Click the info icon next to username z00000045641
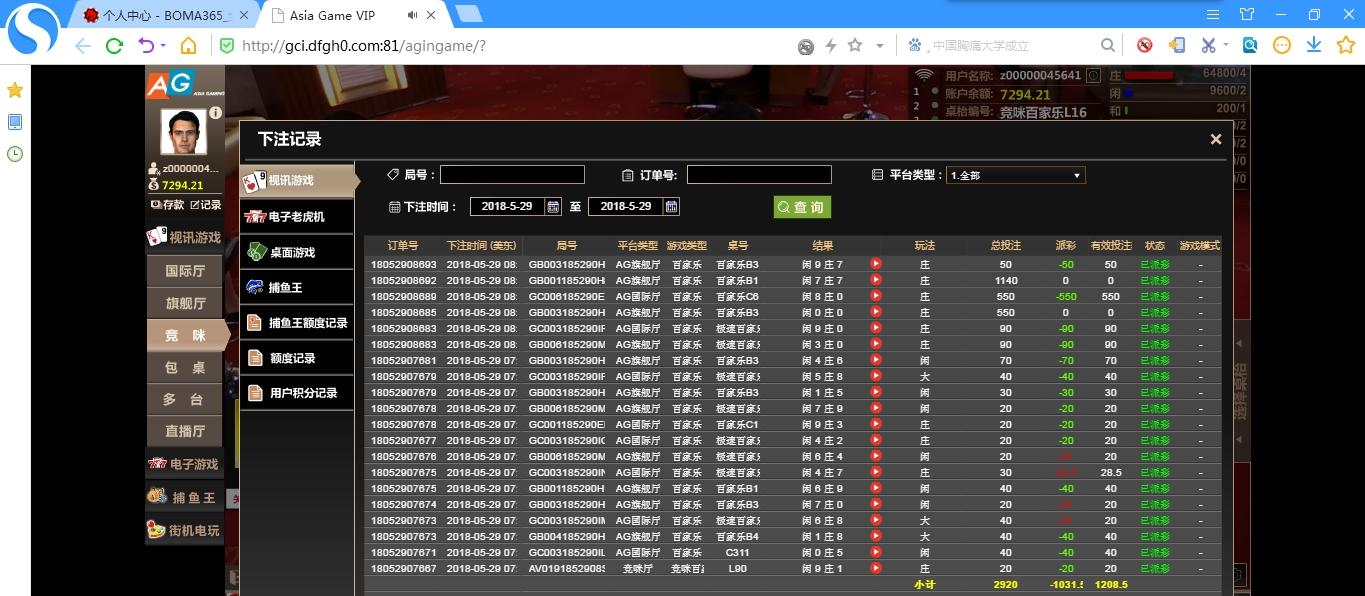This screenshot has height=596, width=1365. [1094, 75]
